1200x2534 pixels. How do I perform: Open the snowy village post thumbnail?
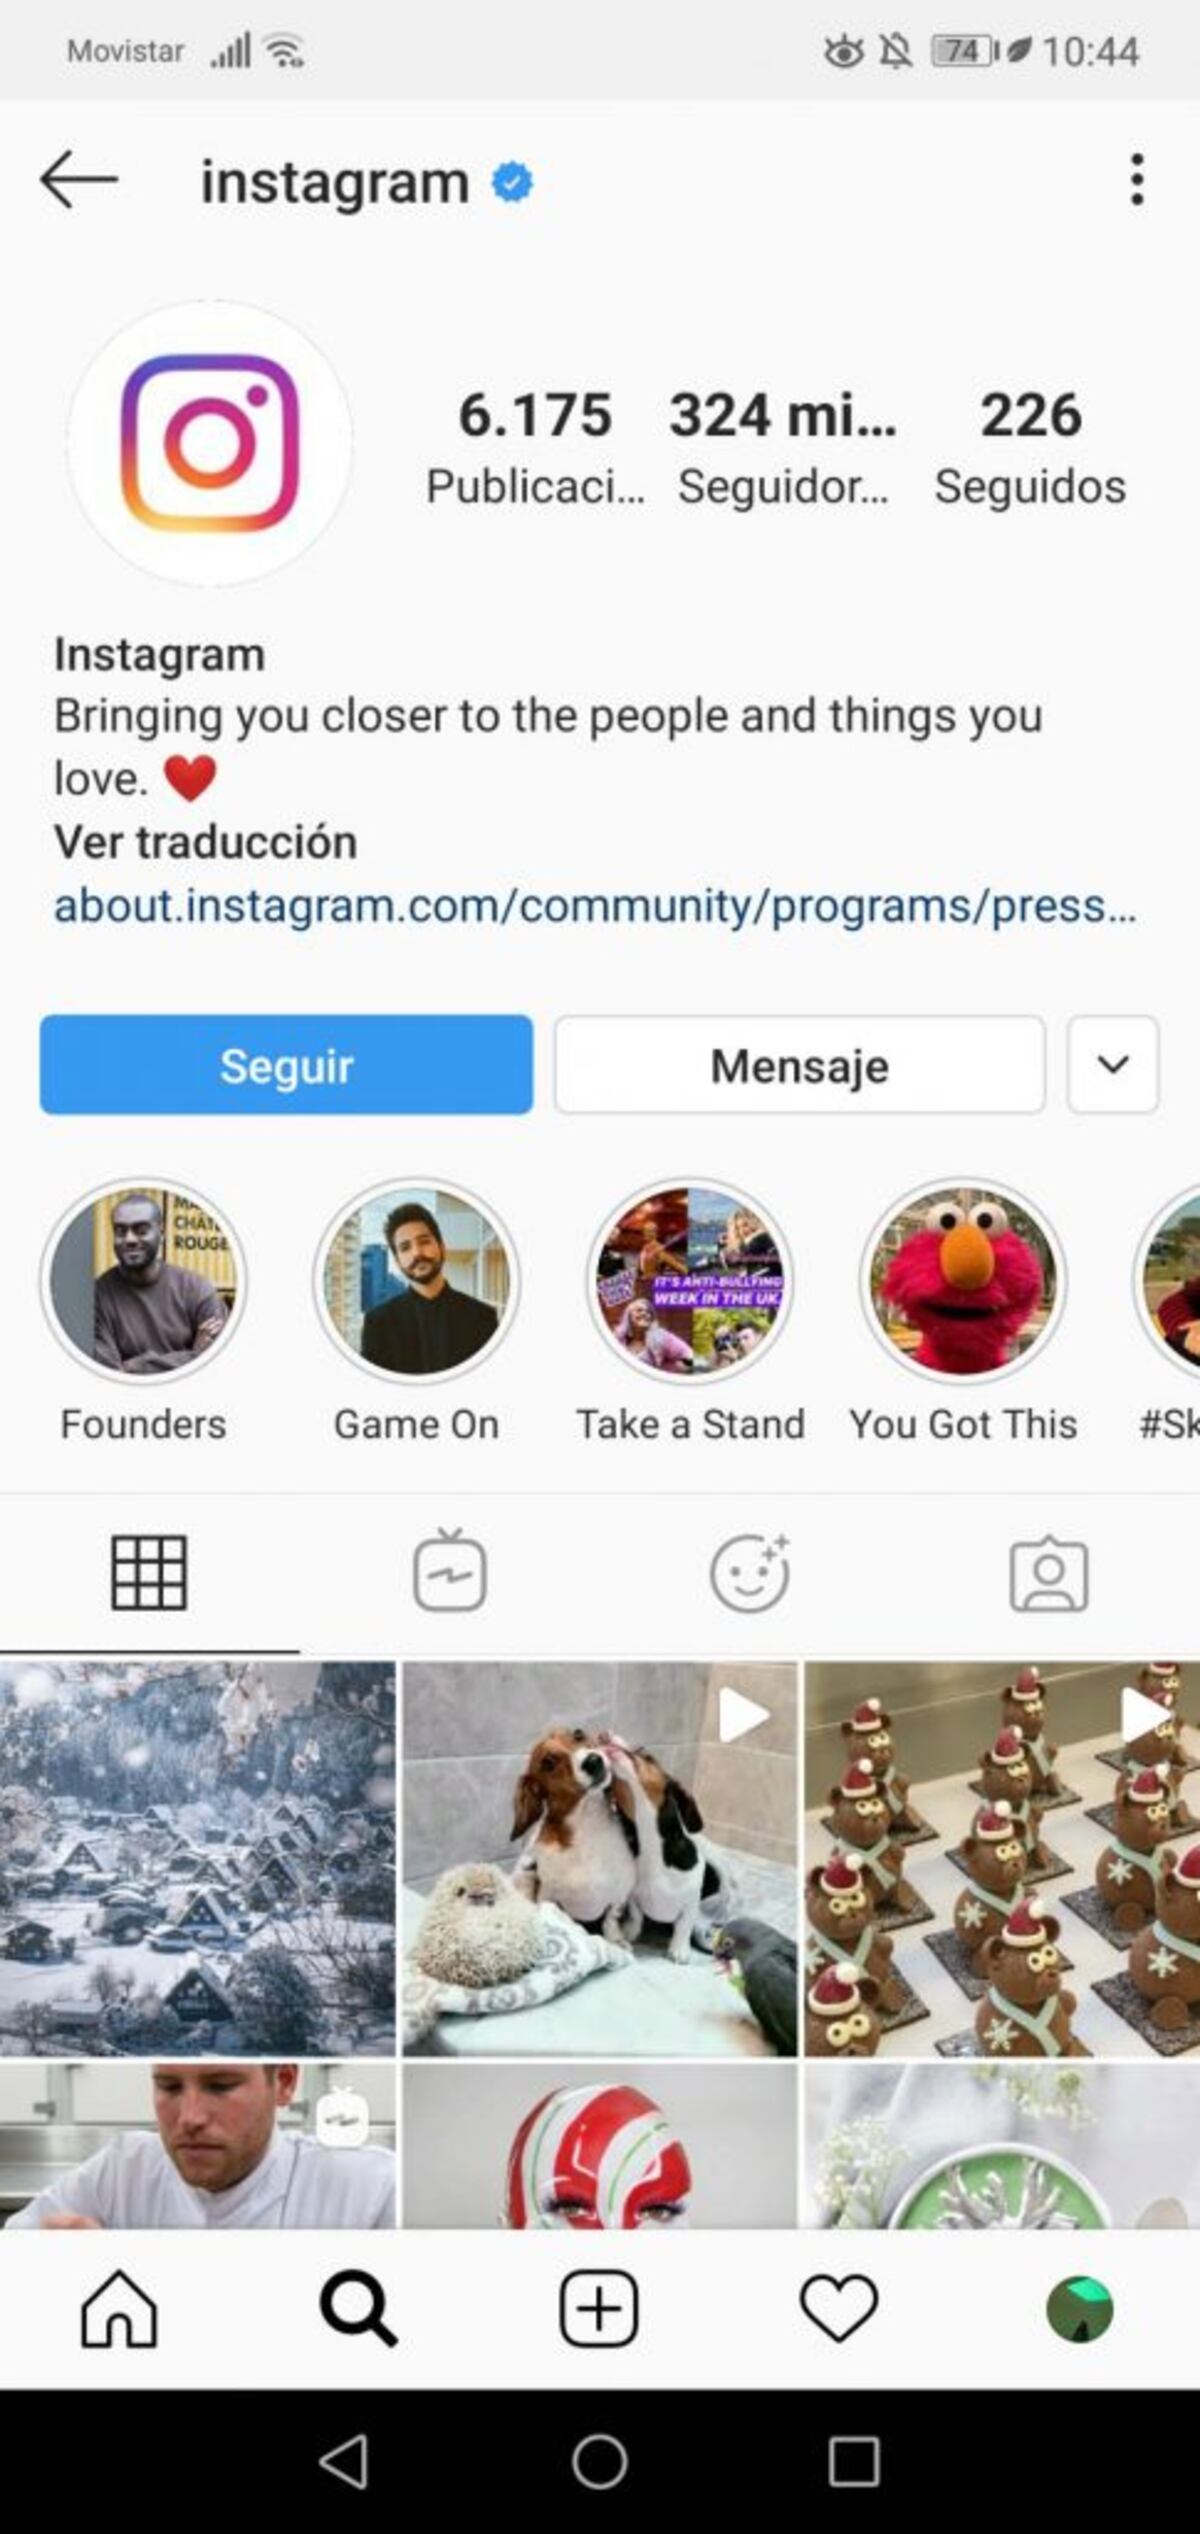198,1859
